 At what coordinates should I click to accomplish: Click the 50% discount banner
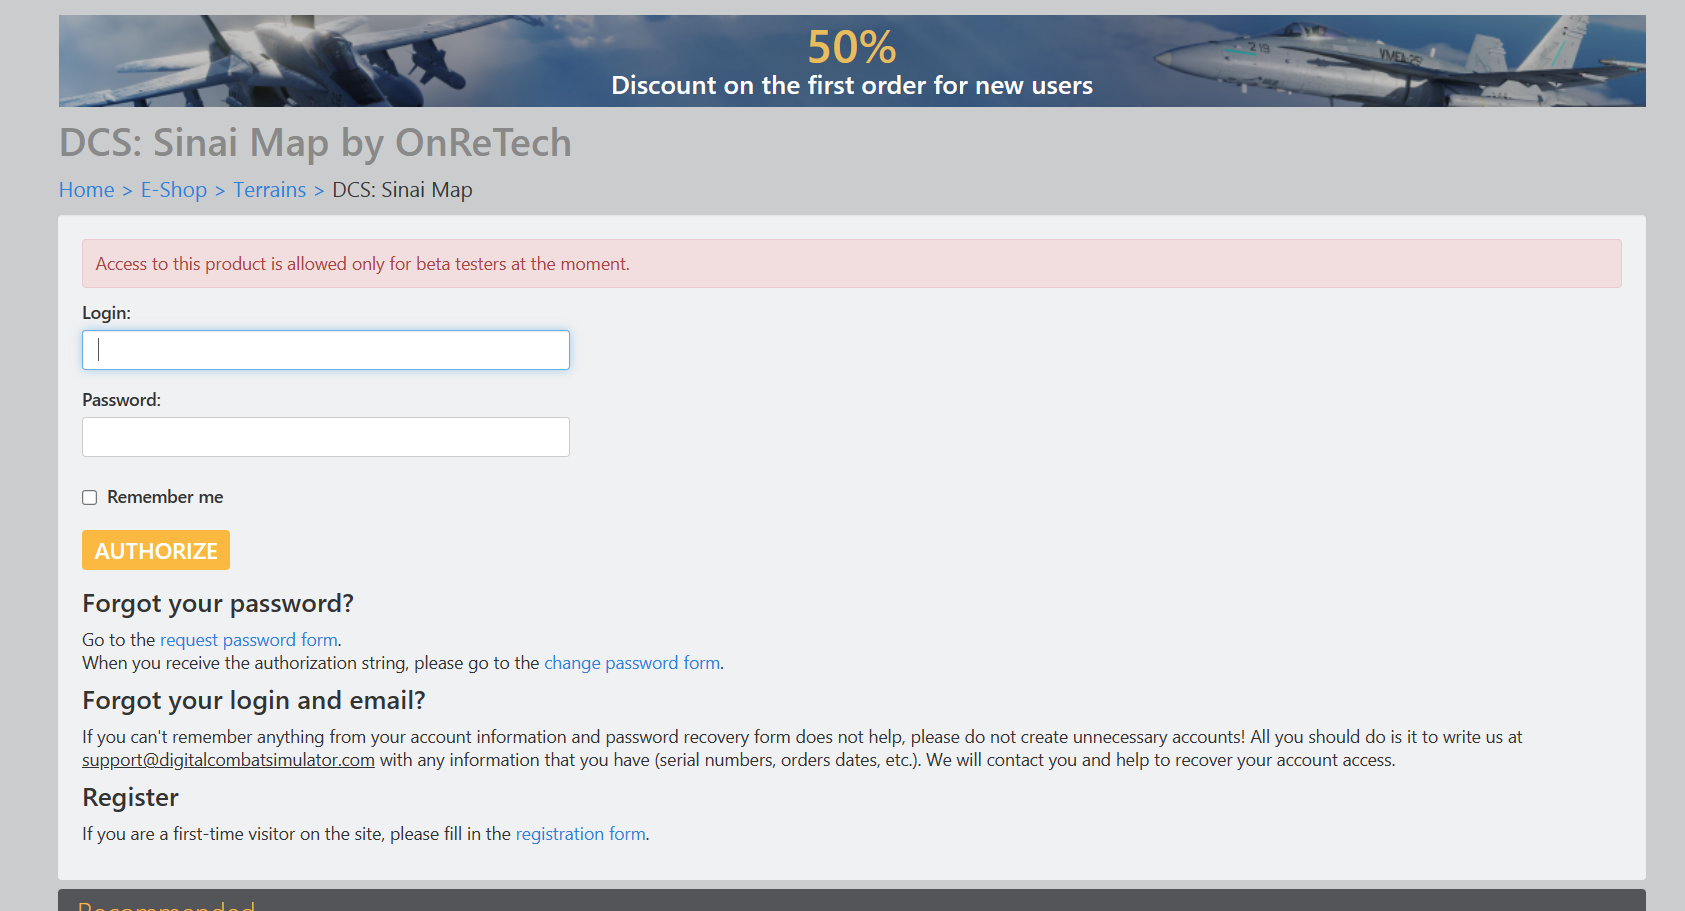coord(852,61)
